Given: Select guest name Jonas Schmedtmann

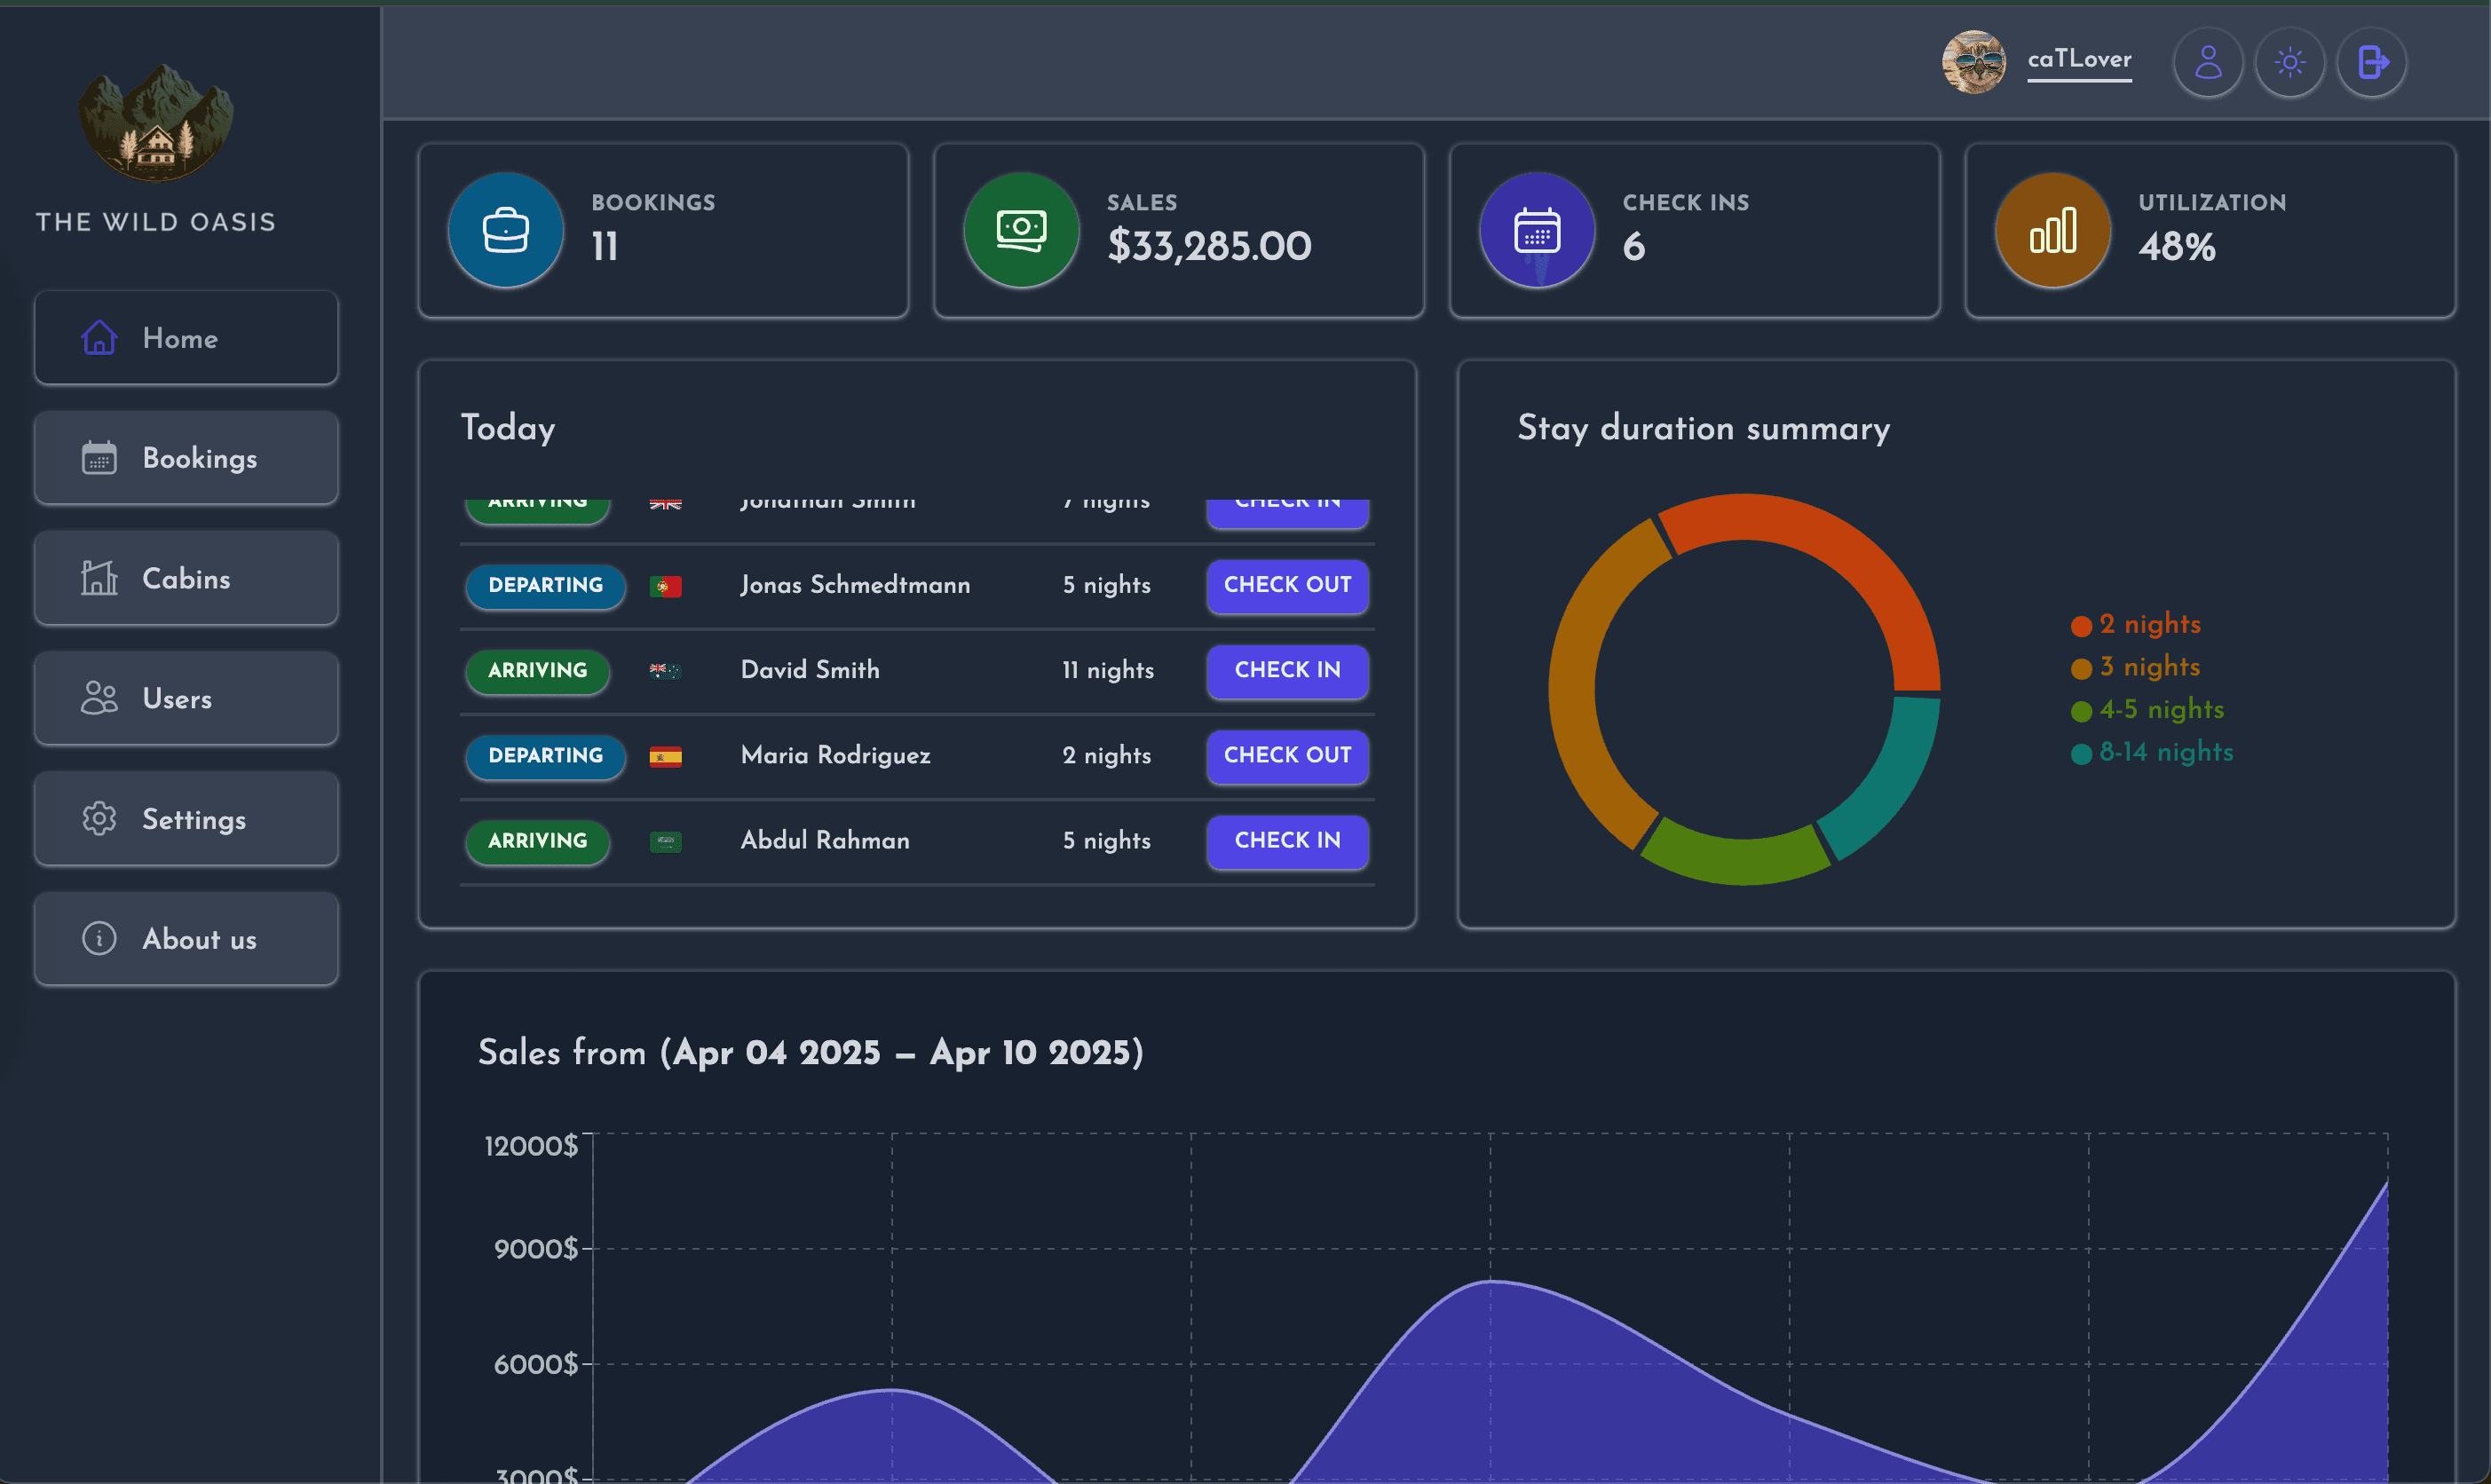Looking at the screenshot, I should tap(855, 585).
